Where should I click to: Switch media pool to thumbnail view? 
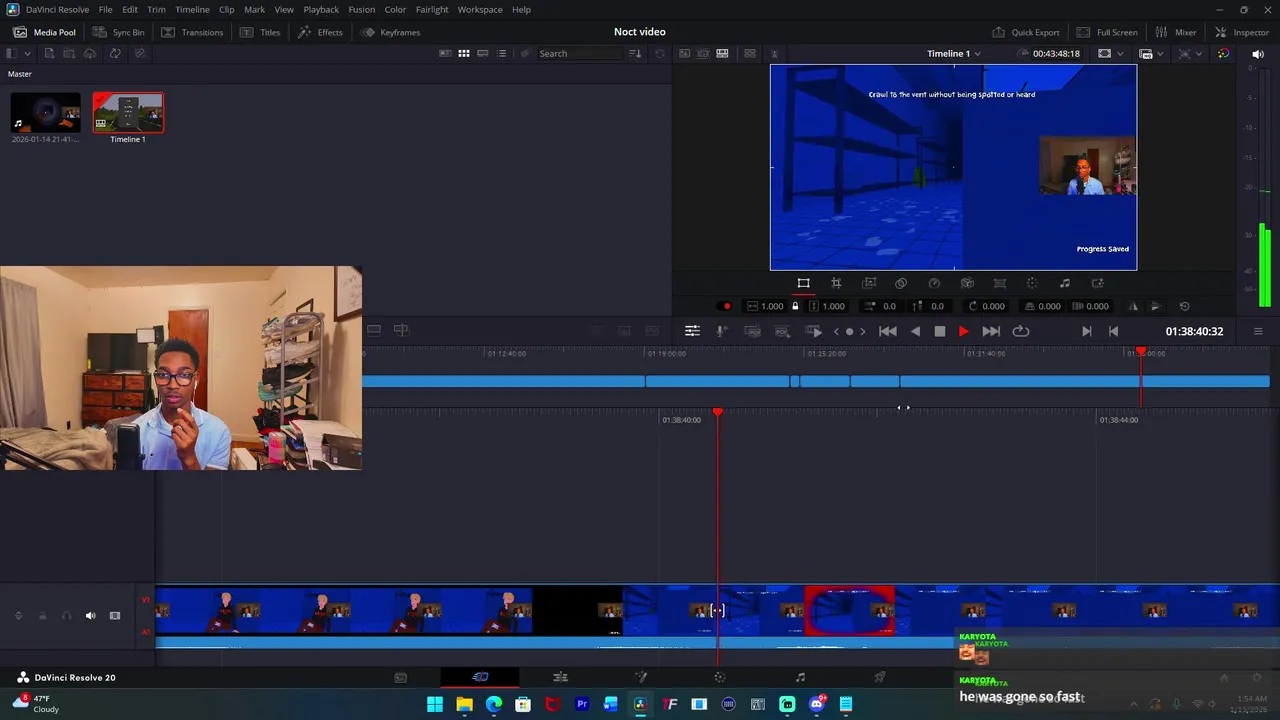coord(464,53)
